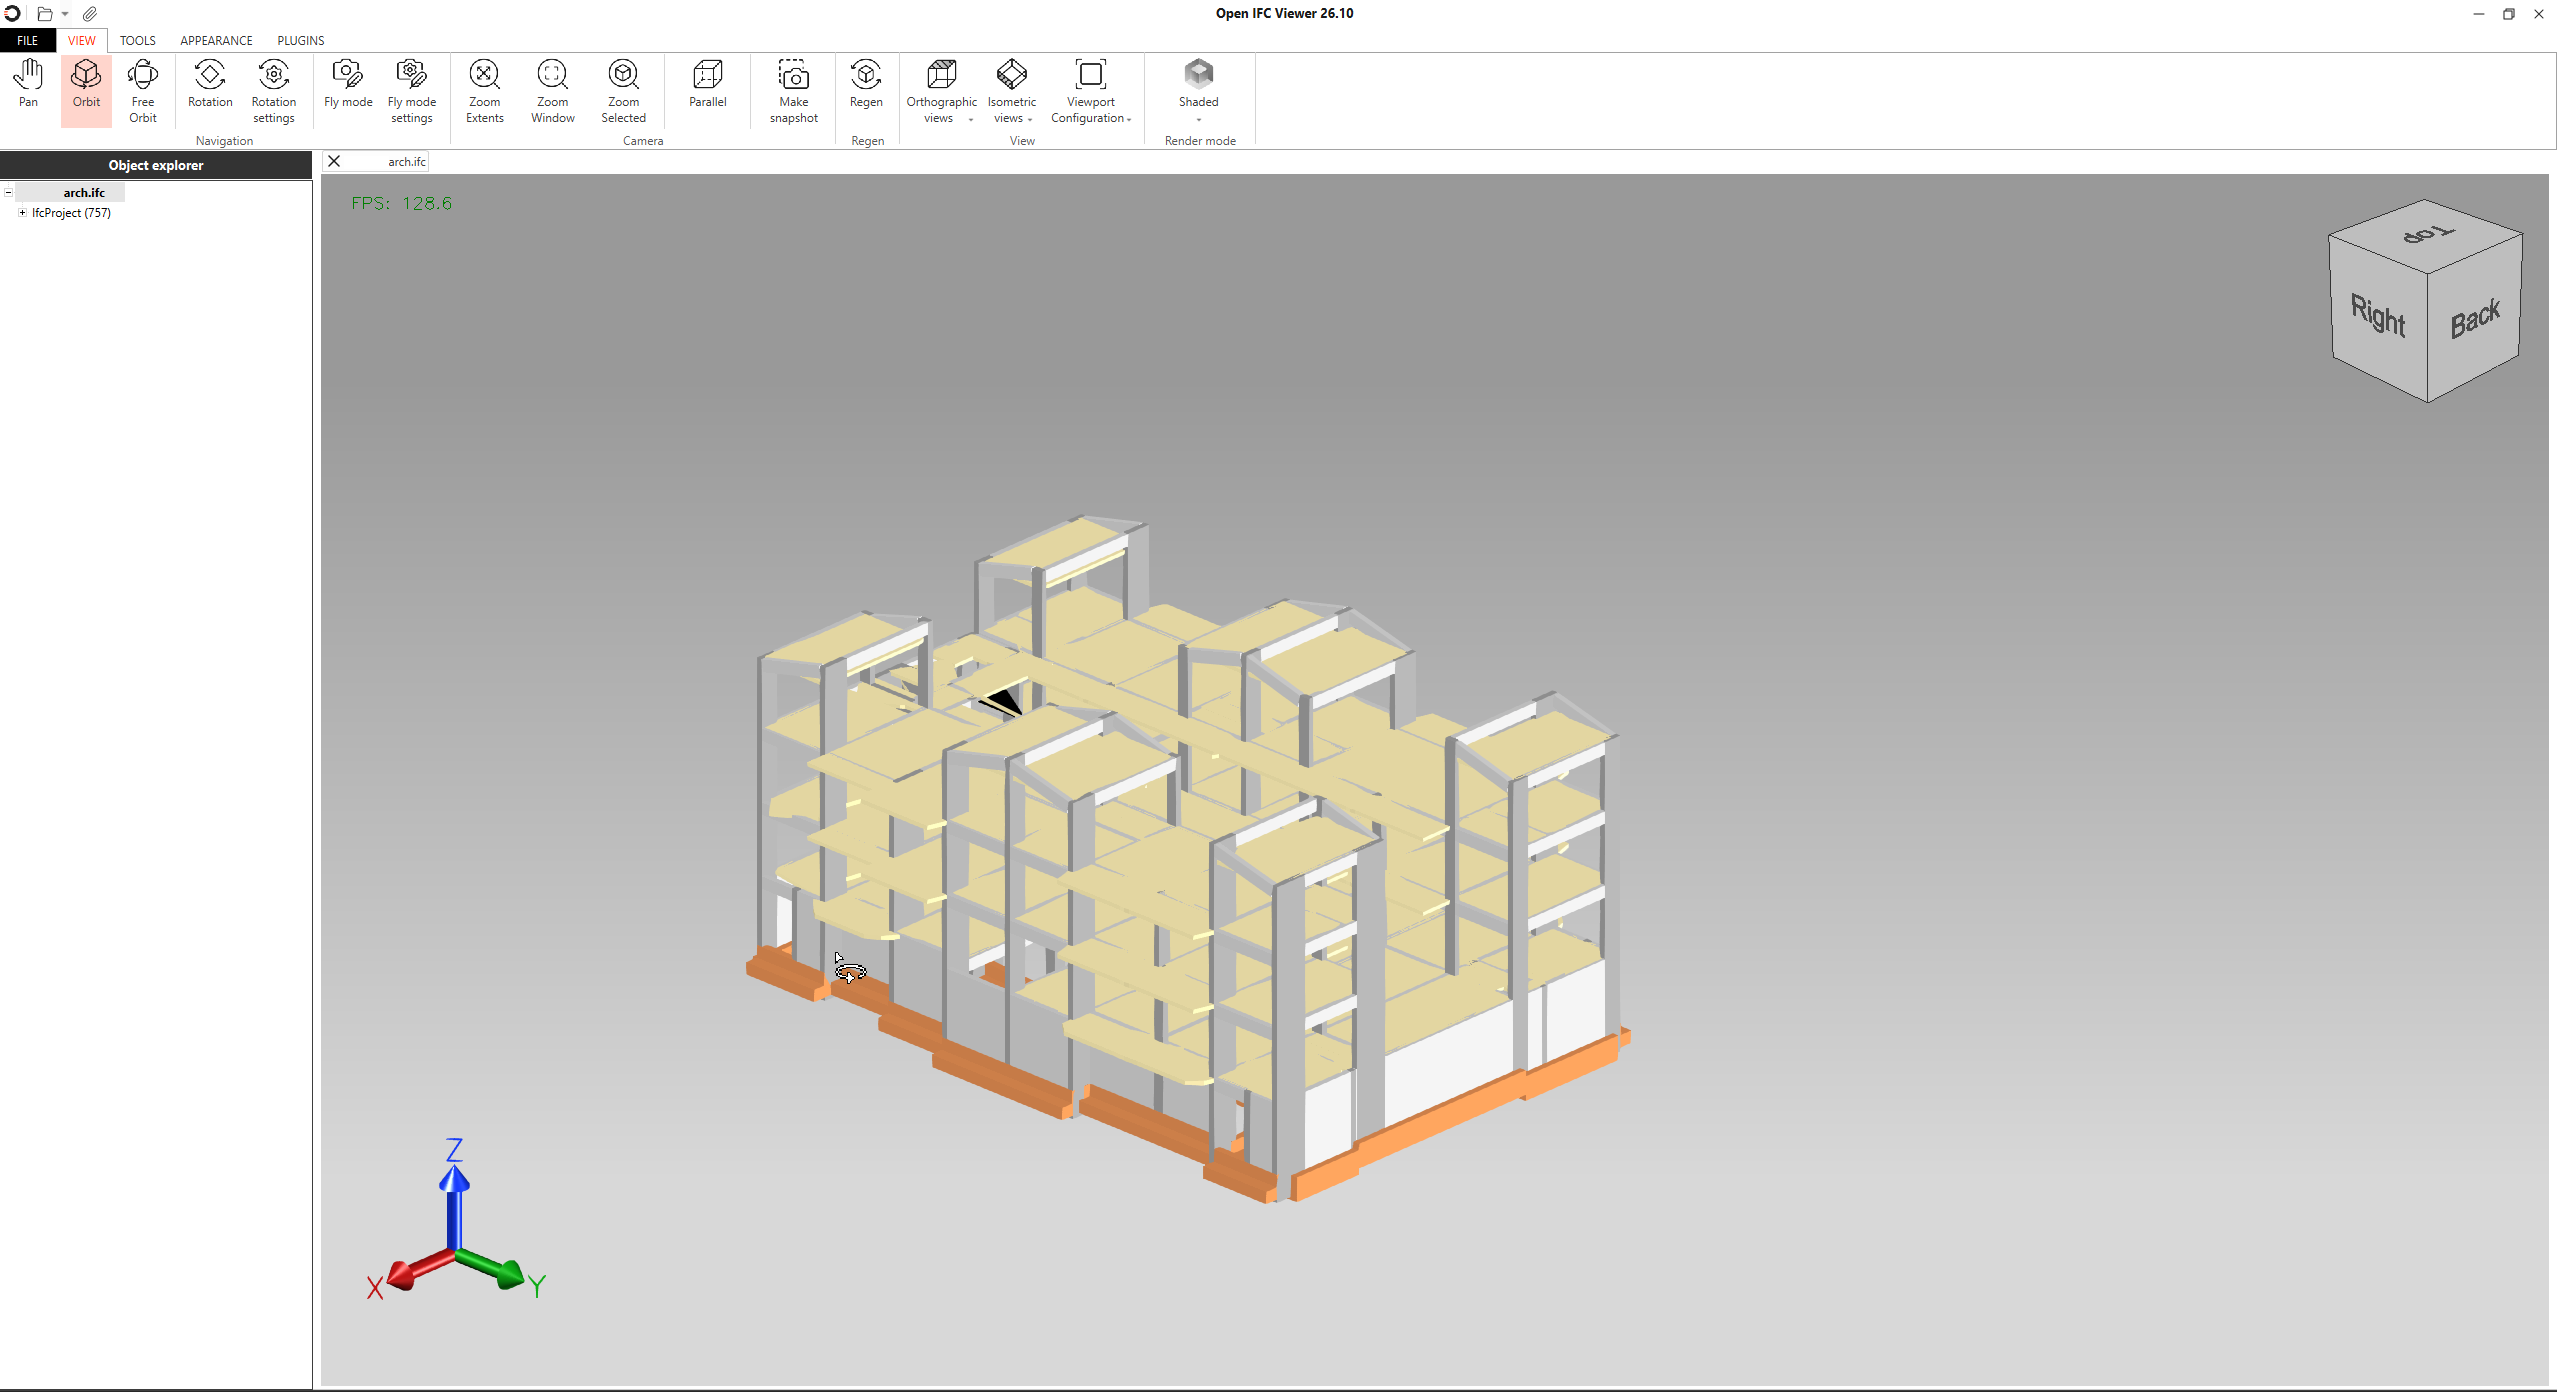Open the APPEARANCE menu tab
The width and height of the screenshot is (2557, 1392).
pos(215,40)
